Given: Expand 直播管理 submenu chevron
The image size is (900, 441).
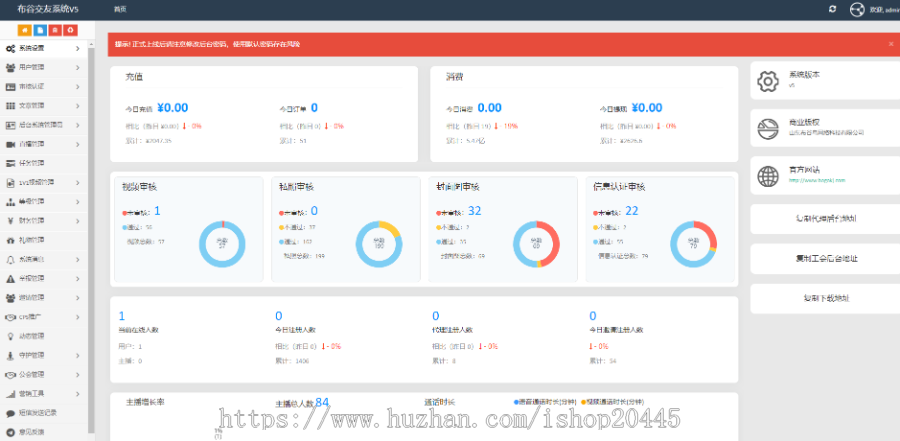Looking at the screenshot, I should pyautogui.click(x=77, y=144).
